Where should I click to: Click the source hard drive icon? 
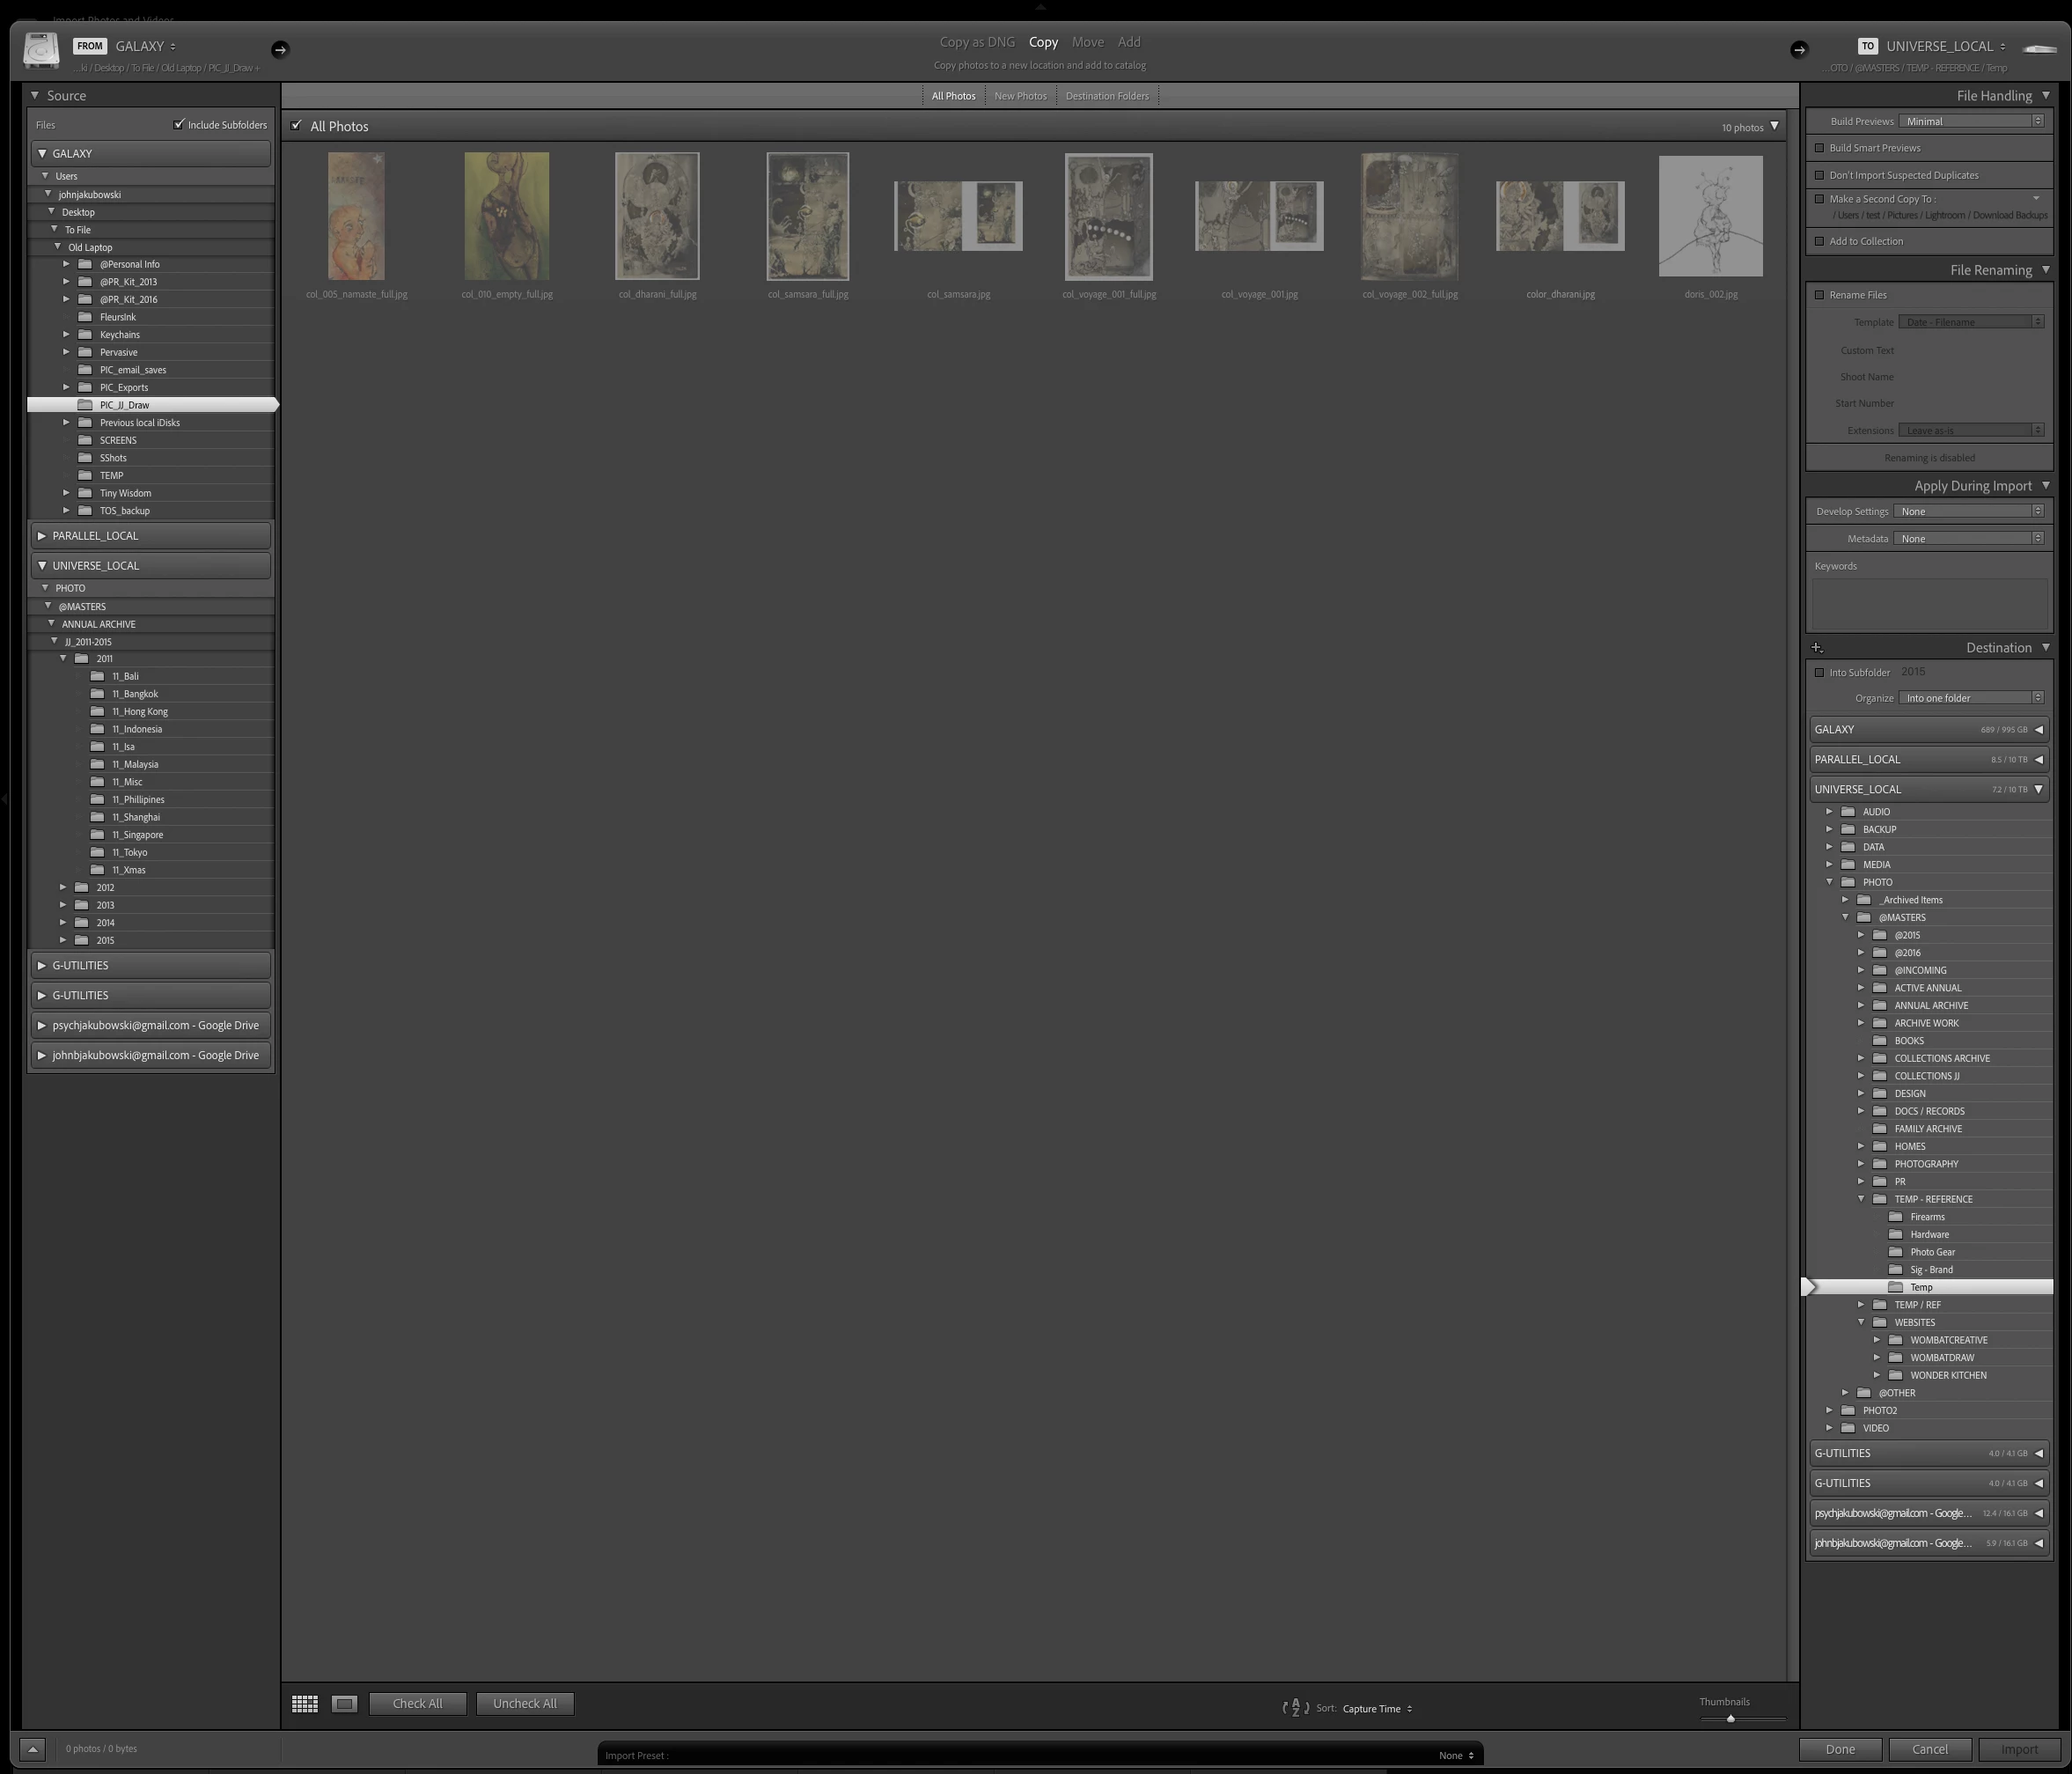point(41,50)
